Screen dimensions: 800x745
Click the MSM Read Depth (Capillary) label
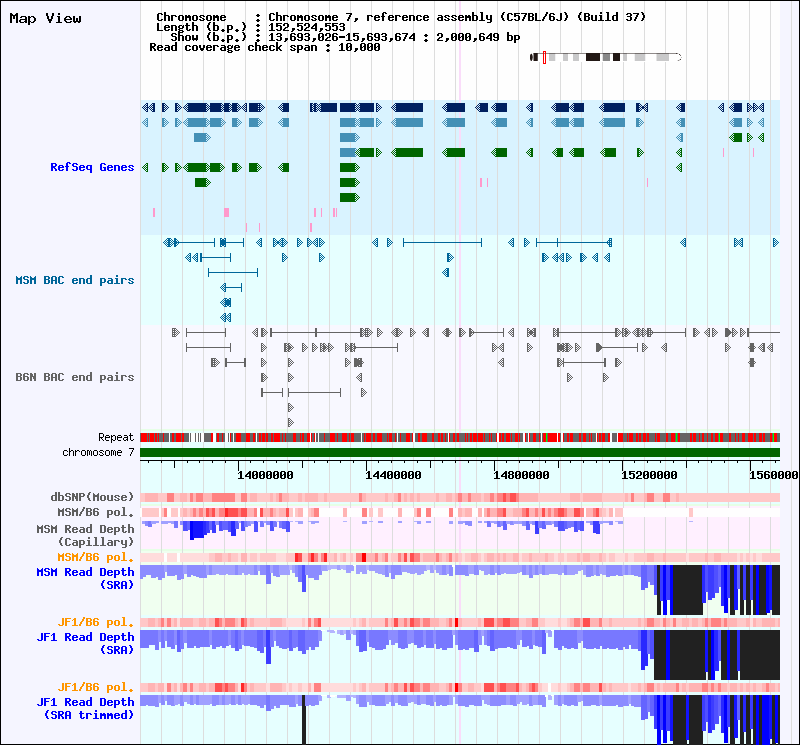[85, 535]
